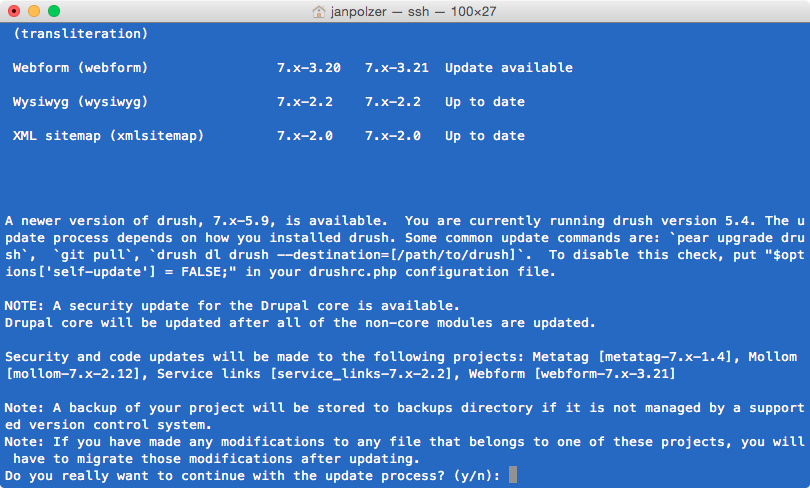Click the drushrc.php file name in the message
This screenshot has width=810, height=488.
[353, 272]
